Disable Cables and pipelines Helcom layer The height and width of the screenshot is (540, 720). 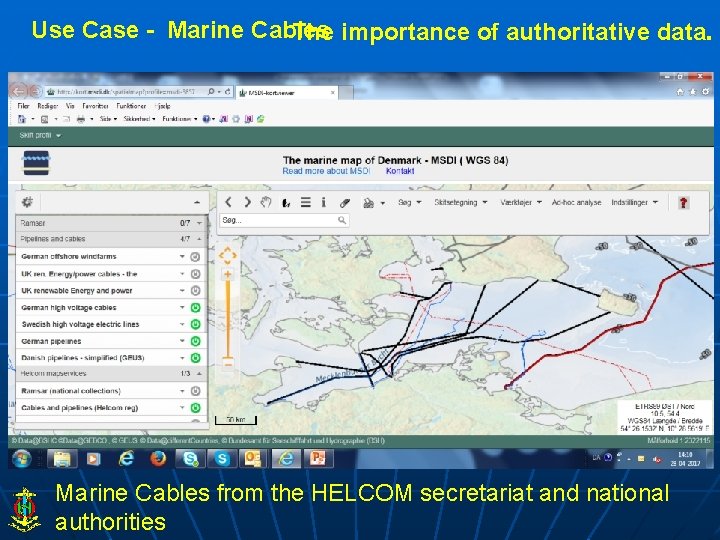(x=195, y=408)
